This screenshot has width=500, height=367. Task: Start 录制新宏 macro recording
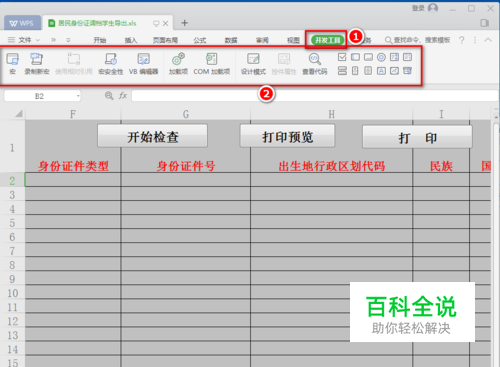(37, 63)
